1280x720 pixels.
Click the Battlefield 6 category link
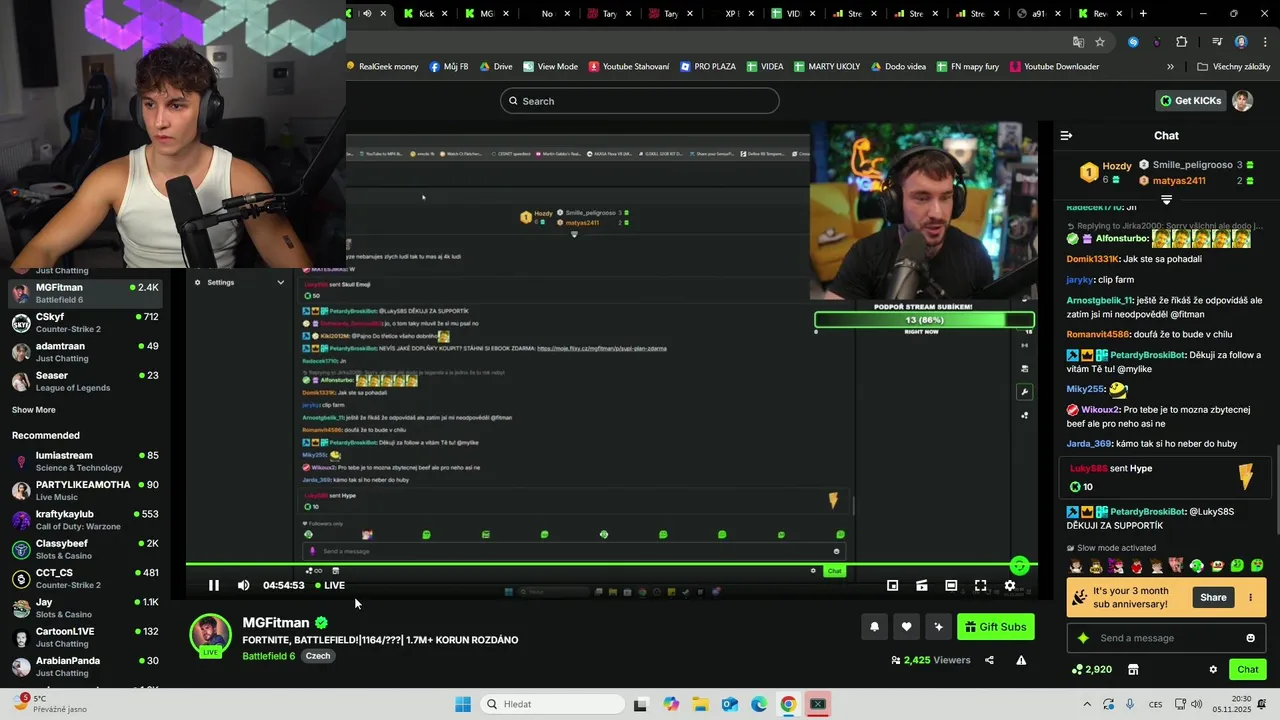pyautogui.click(x=268, y=656)
